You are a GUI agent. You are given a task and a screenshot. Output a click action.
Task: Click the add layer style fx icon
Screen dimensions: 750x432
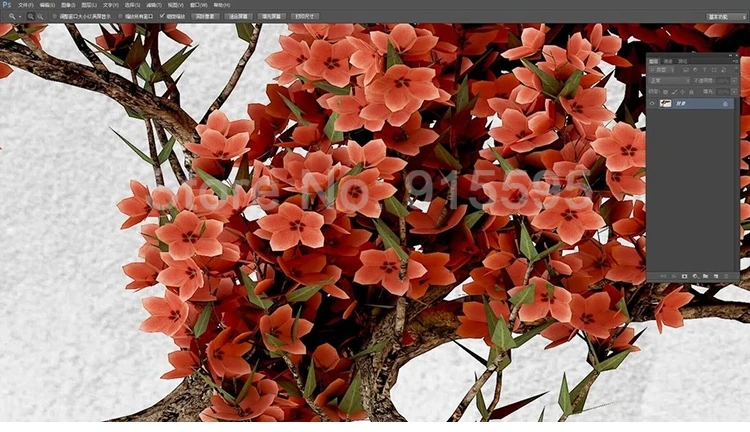point(674,276)
